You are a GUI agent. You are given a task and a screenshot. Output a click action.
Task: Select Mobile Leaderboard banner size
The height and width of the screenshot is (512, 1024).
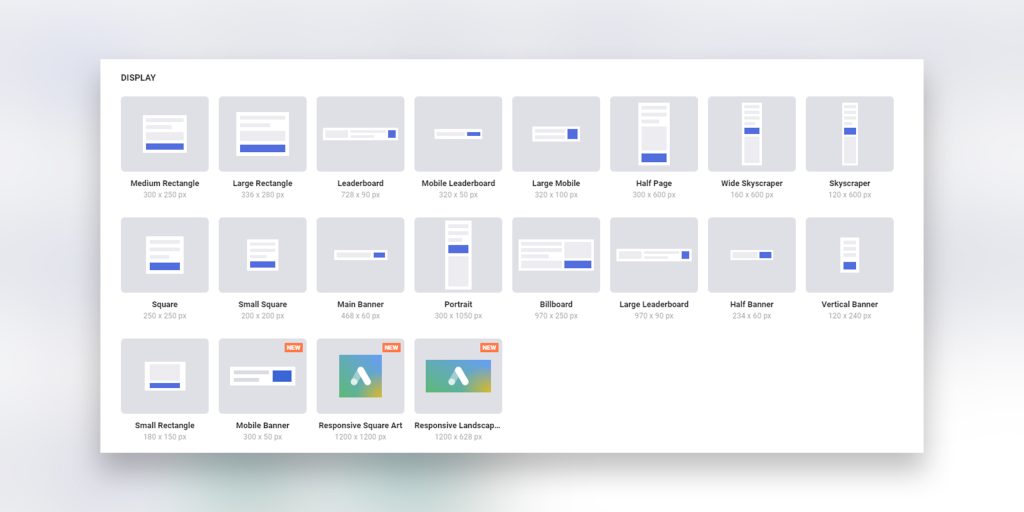pyautogui.click(x=458, y=134)
